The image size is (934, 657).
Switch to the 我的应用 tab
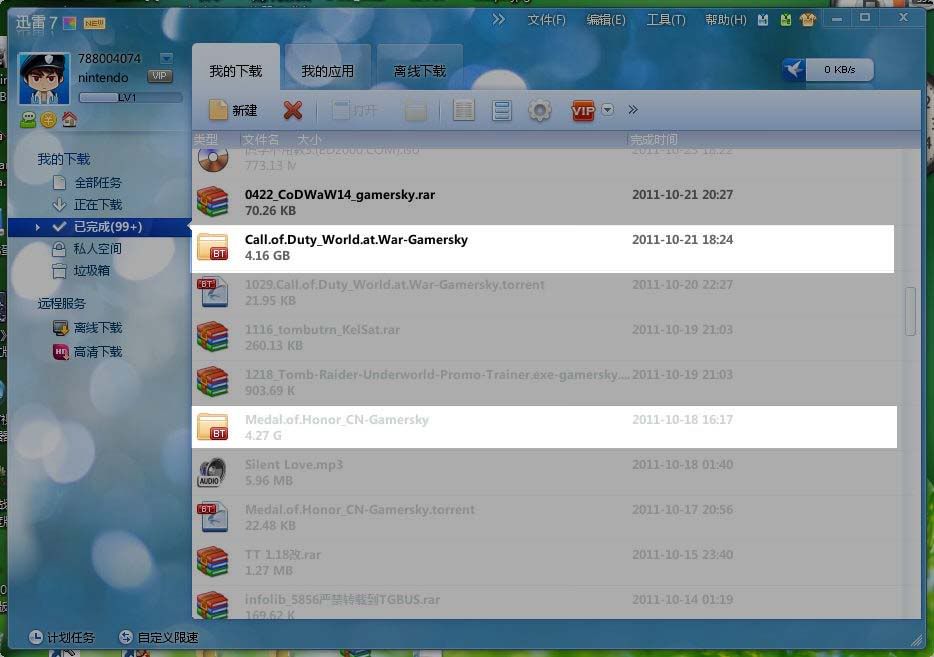click(328, 71)
